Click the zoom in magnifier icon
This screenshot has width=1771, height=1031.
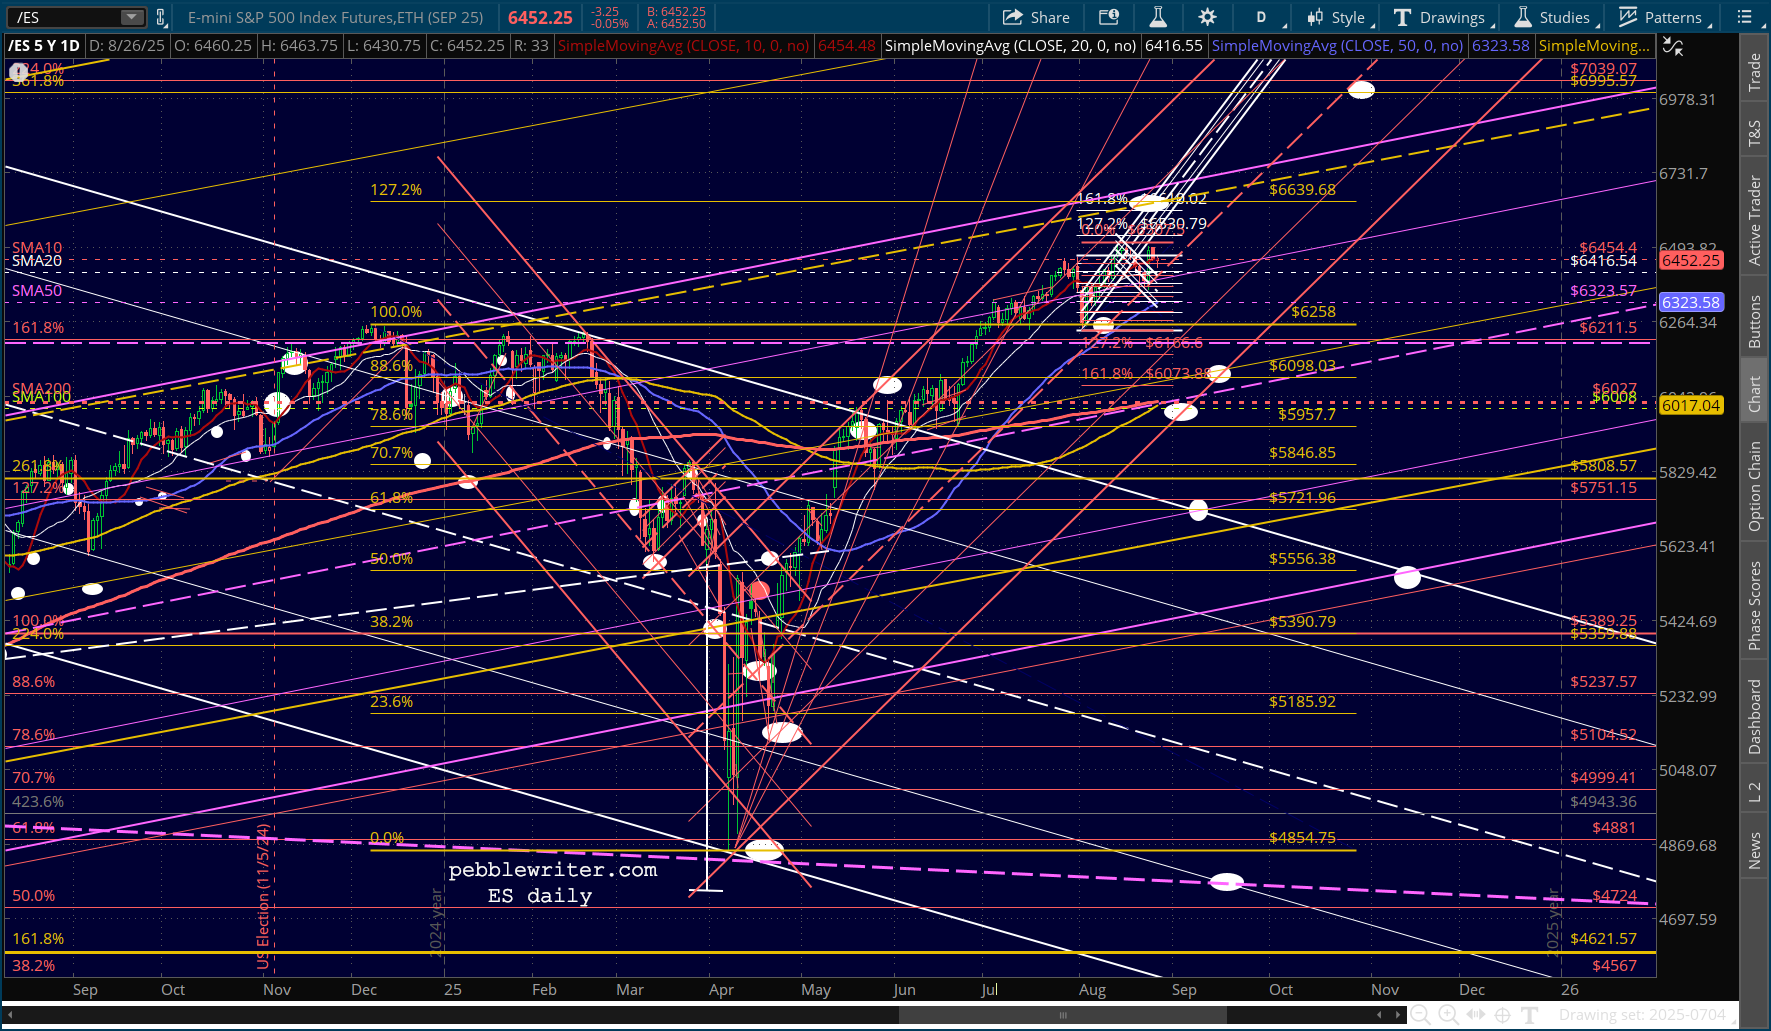click(1447, 1015)
